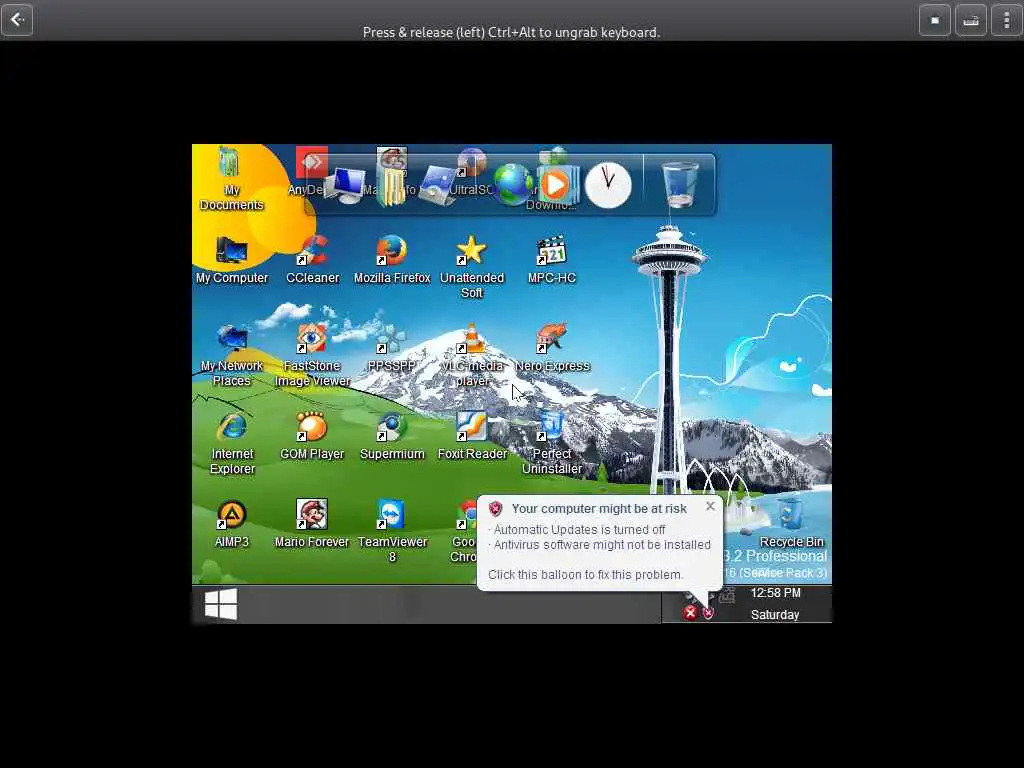The image size is (1024, 768).
Task: Click 'Antivirus software might not be installed' text
Action: (602, 545)
